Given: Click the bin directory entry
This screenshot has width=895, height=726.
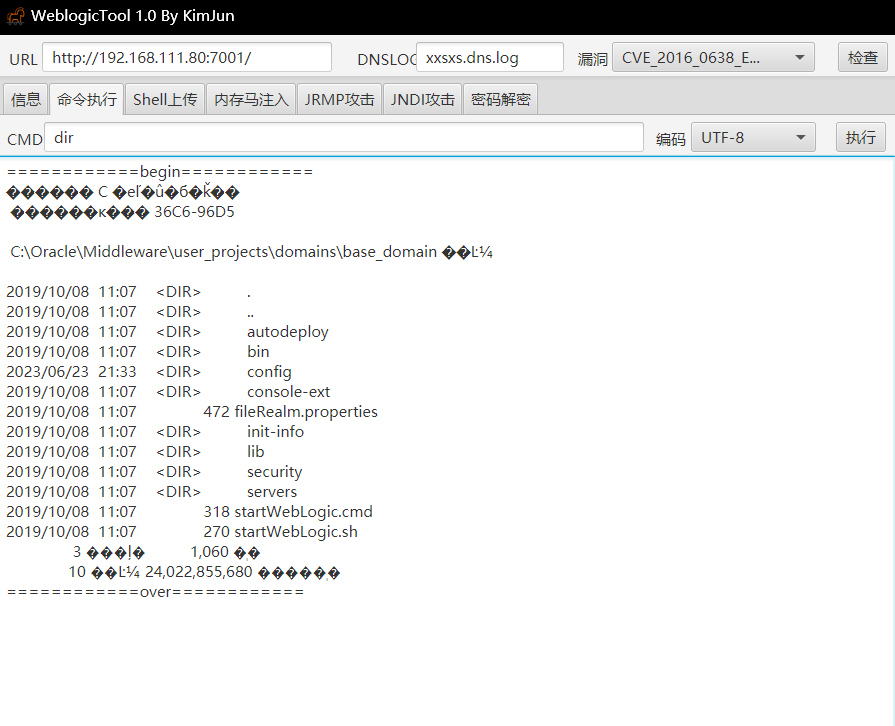Looking at the screenshot, I should tap(258, 352).
